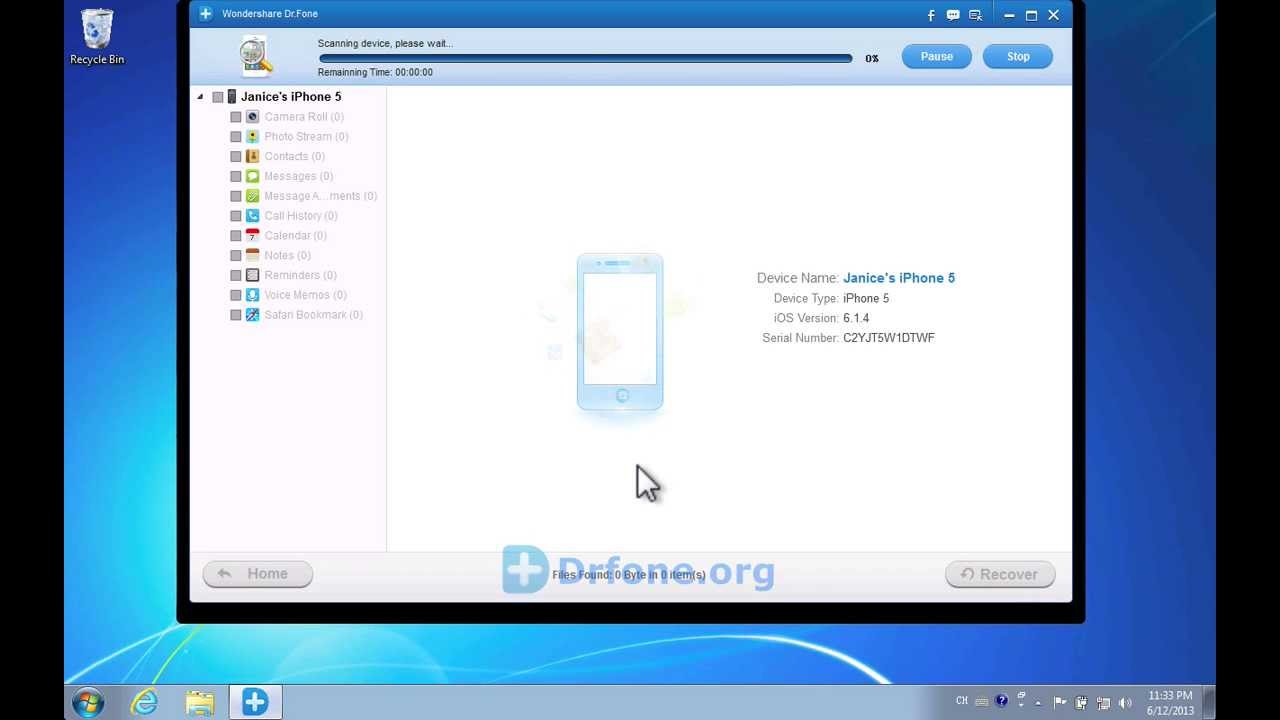Click the Recover button
Viewport: 1280px width, 720px height.
pyautogui.click(x=1000, y=574)
